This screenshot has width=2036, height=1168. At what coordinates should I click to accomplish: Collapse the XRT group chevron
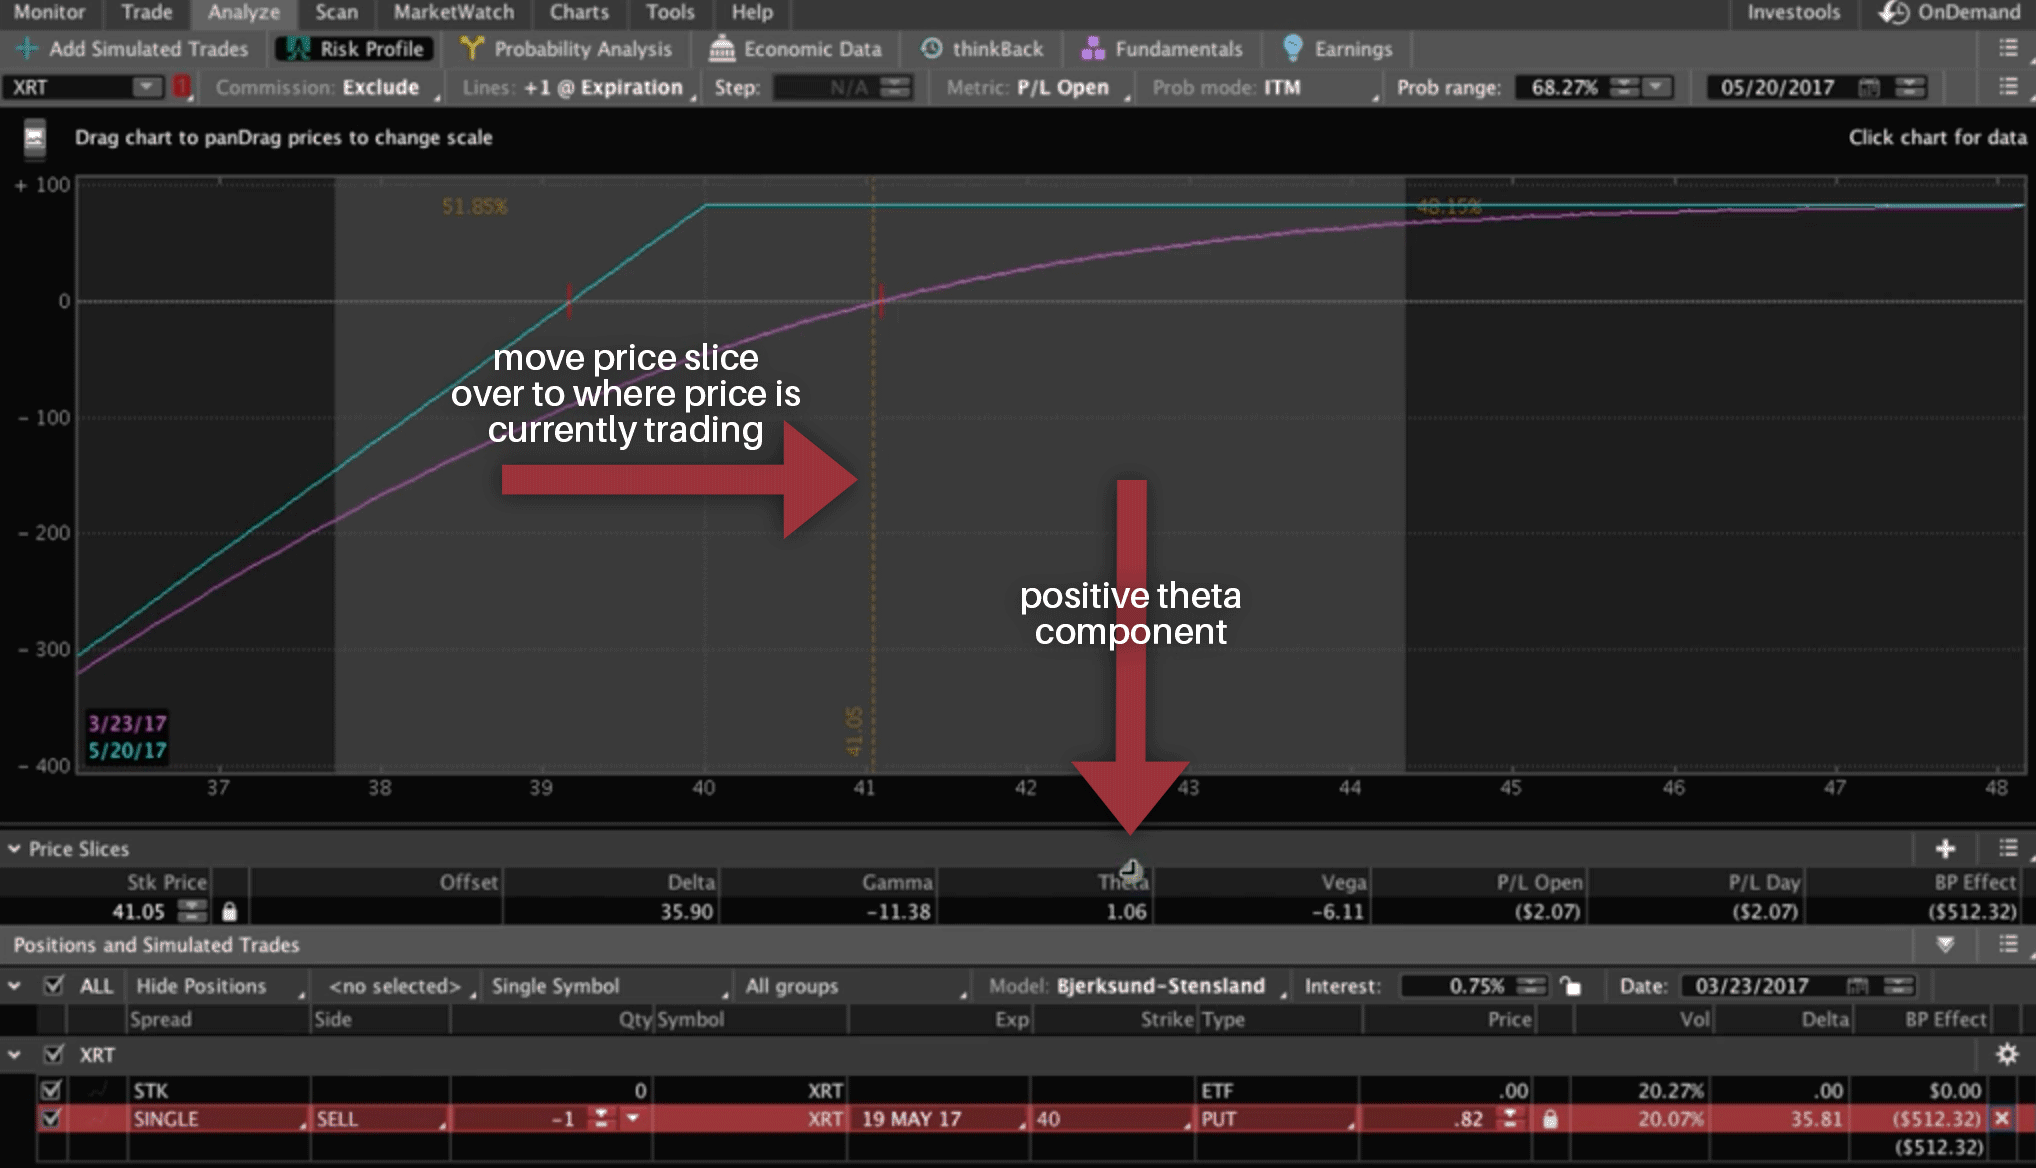click(x=14, y=1054)
